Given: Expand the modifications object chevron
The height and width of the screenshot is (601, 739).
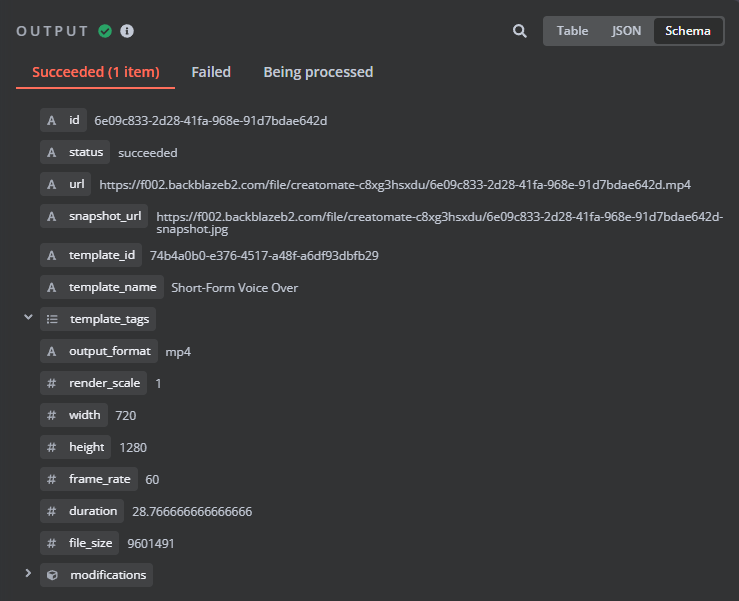Looking at the screenshot, I should tap(28, 573).
